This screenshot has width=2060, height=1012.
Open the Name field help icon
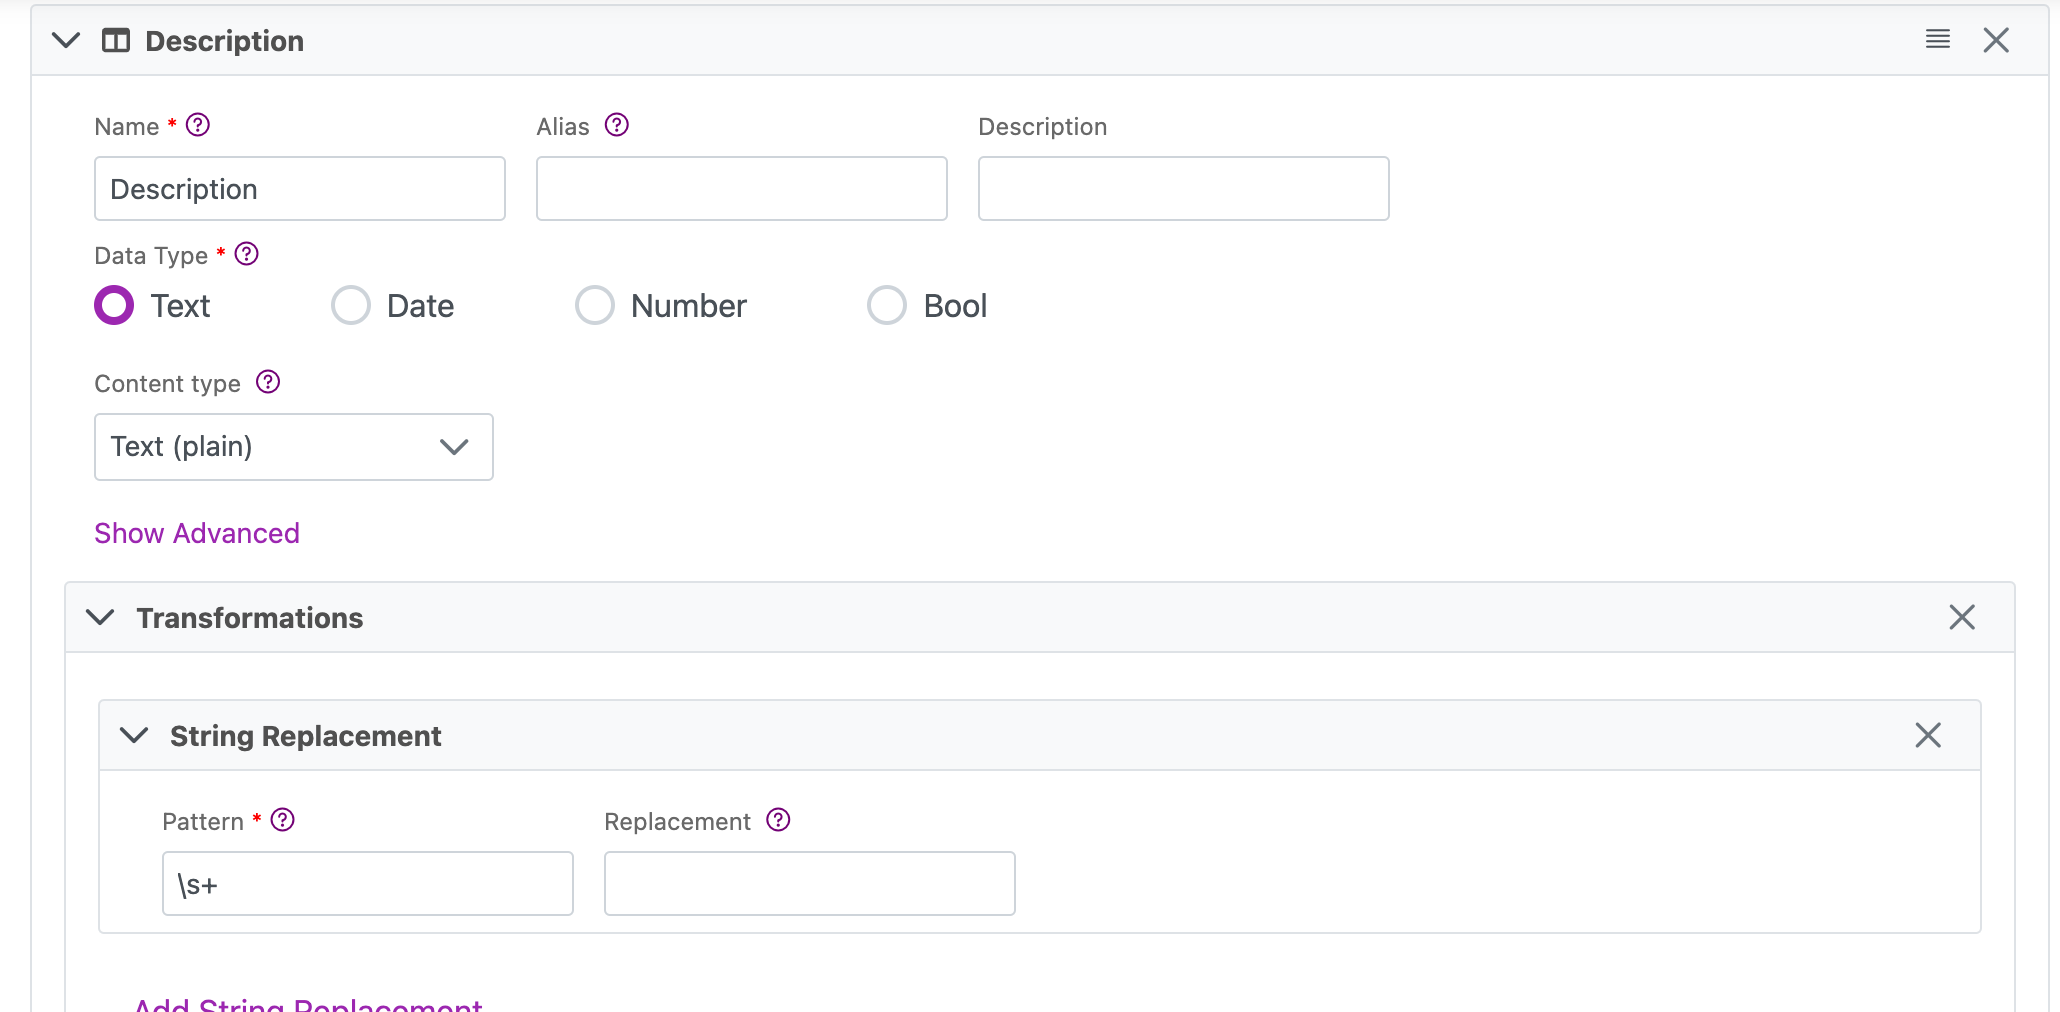[198, 125]
